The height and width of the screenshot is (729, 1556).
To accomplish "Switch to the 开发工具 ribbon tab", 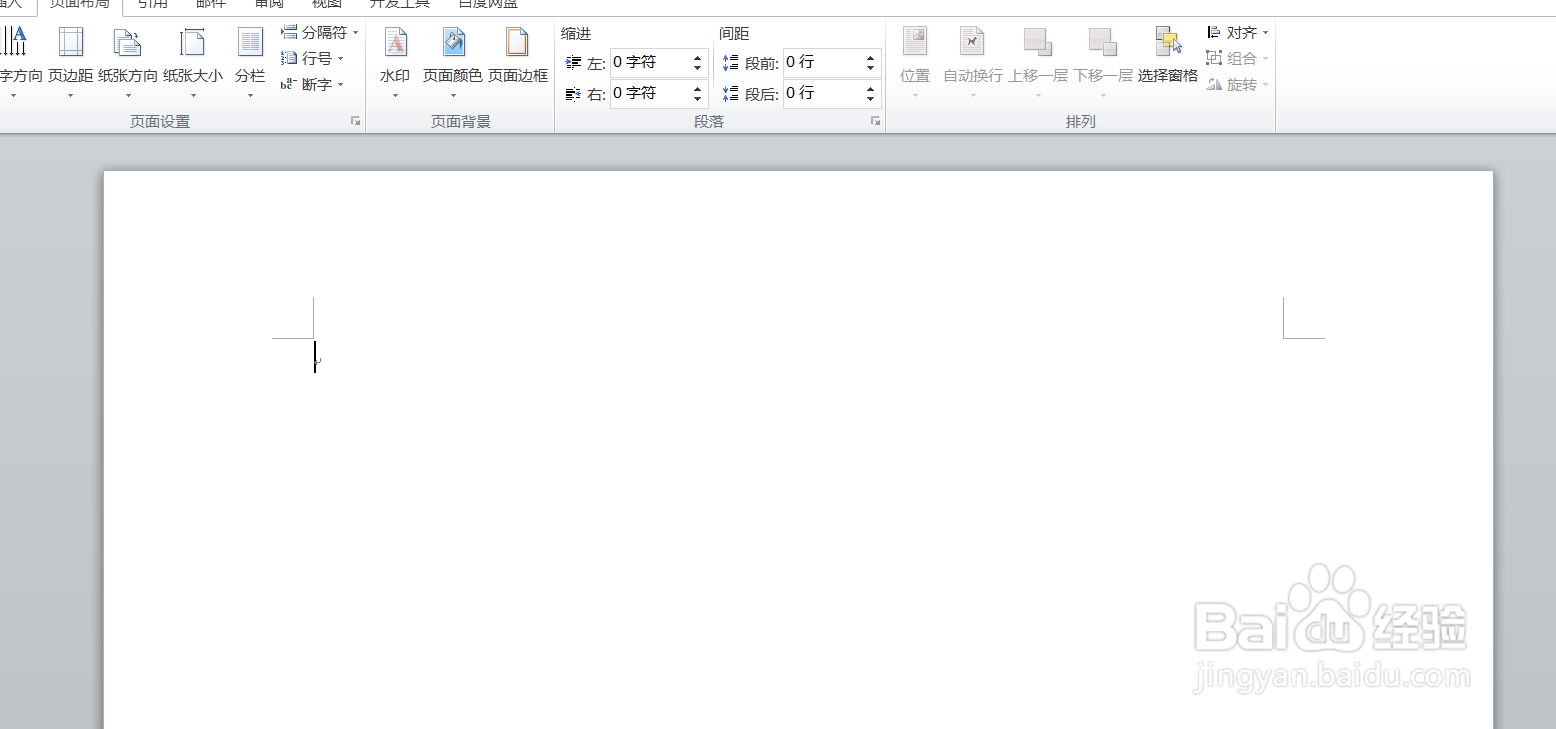I will point(399,5).
